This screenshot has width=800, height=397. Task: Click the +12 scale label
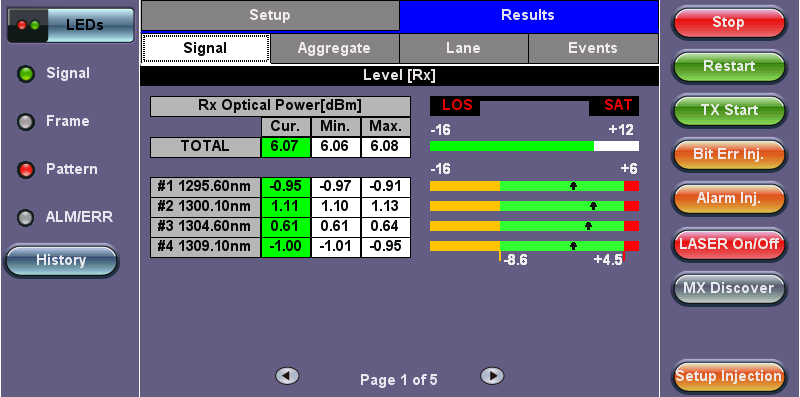coord(621,131)
